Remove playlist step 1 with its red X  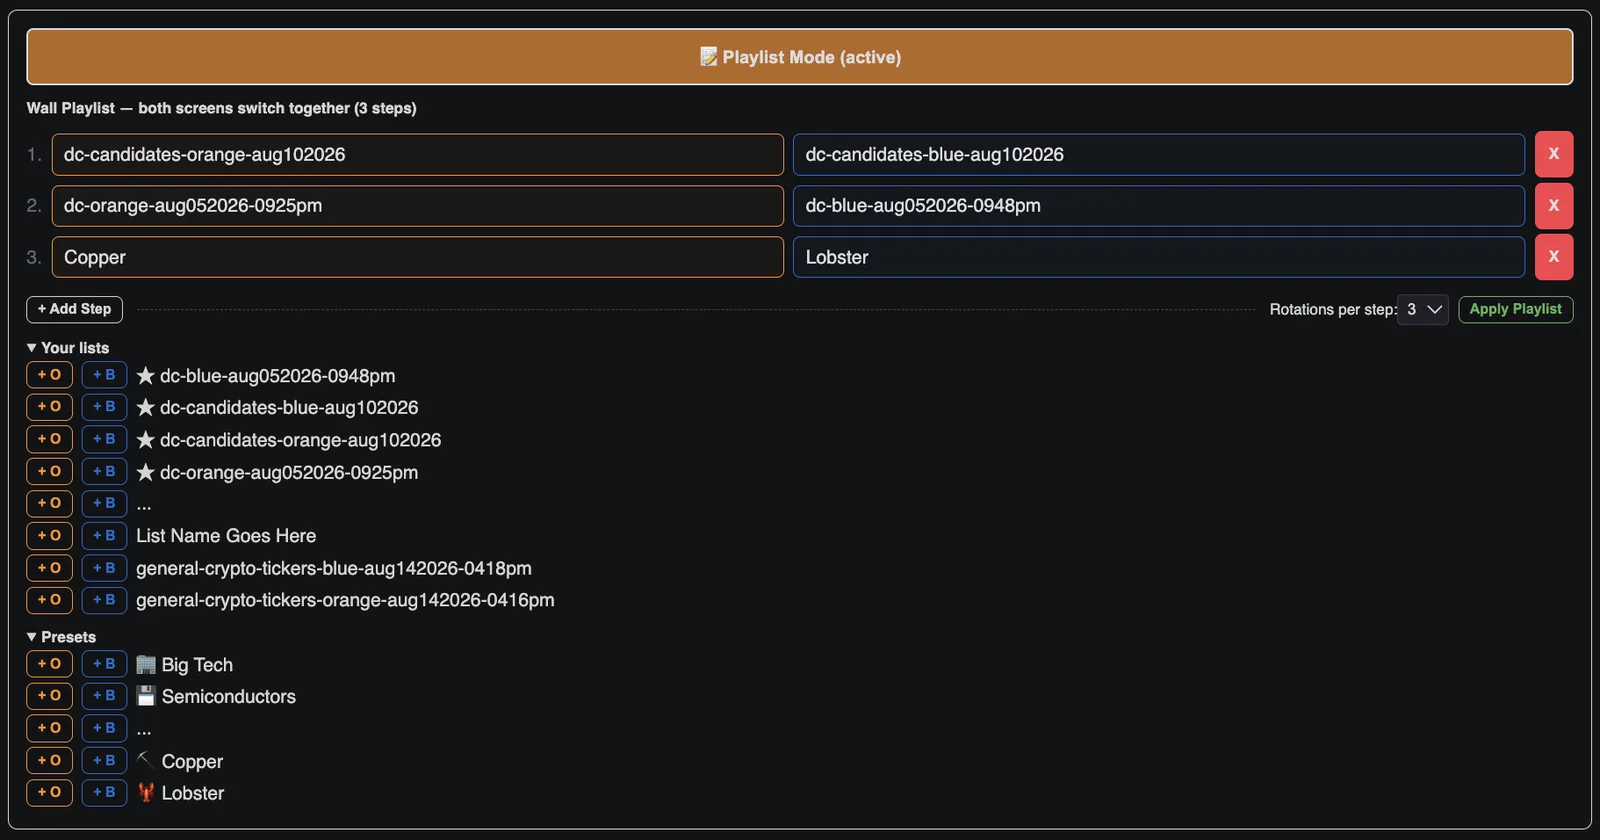(1554, 155)
